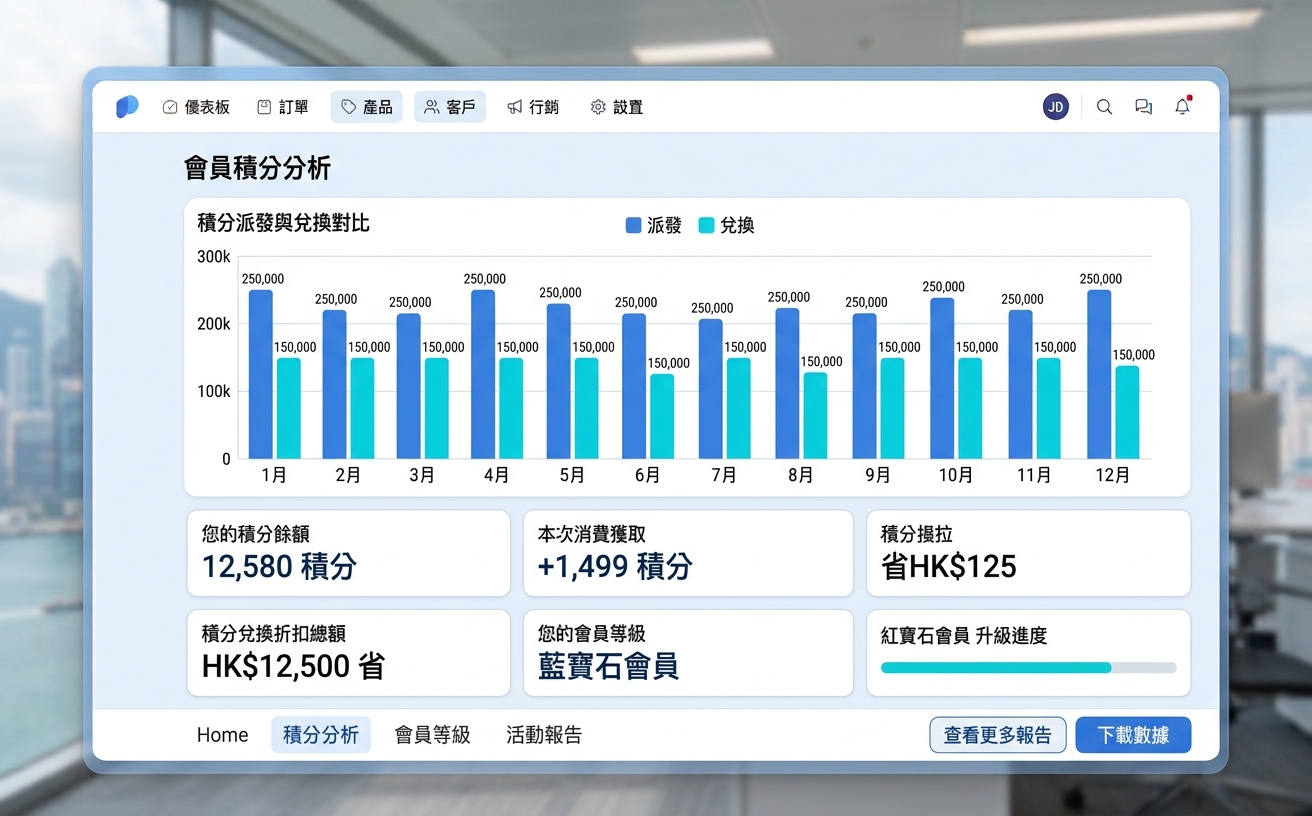
Task: Click the +1,499 積分 value
Action: [x=615, y=567]
